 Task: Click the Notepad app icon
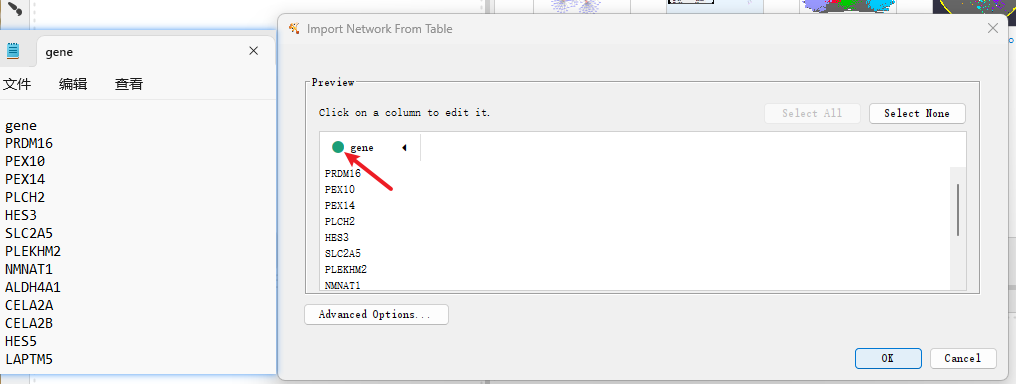12,51
